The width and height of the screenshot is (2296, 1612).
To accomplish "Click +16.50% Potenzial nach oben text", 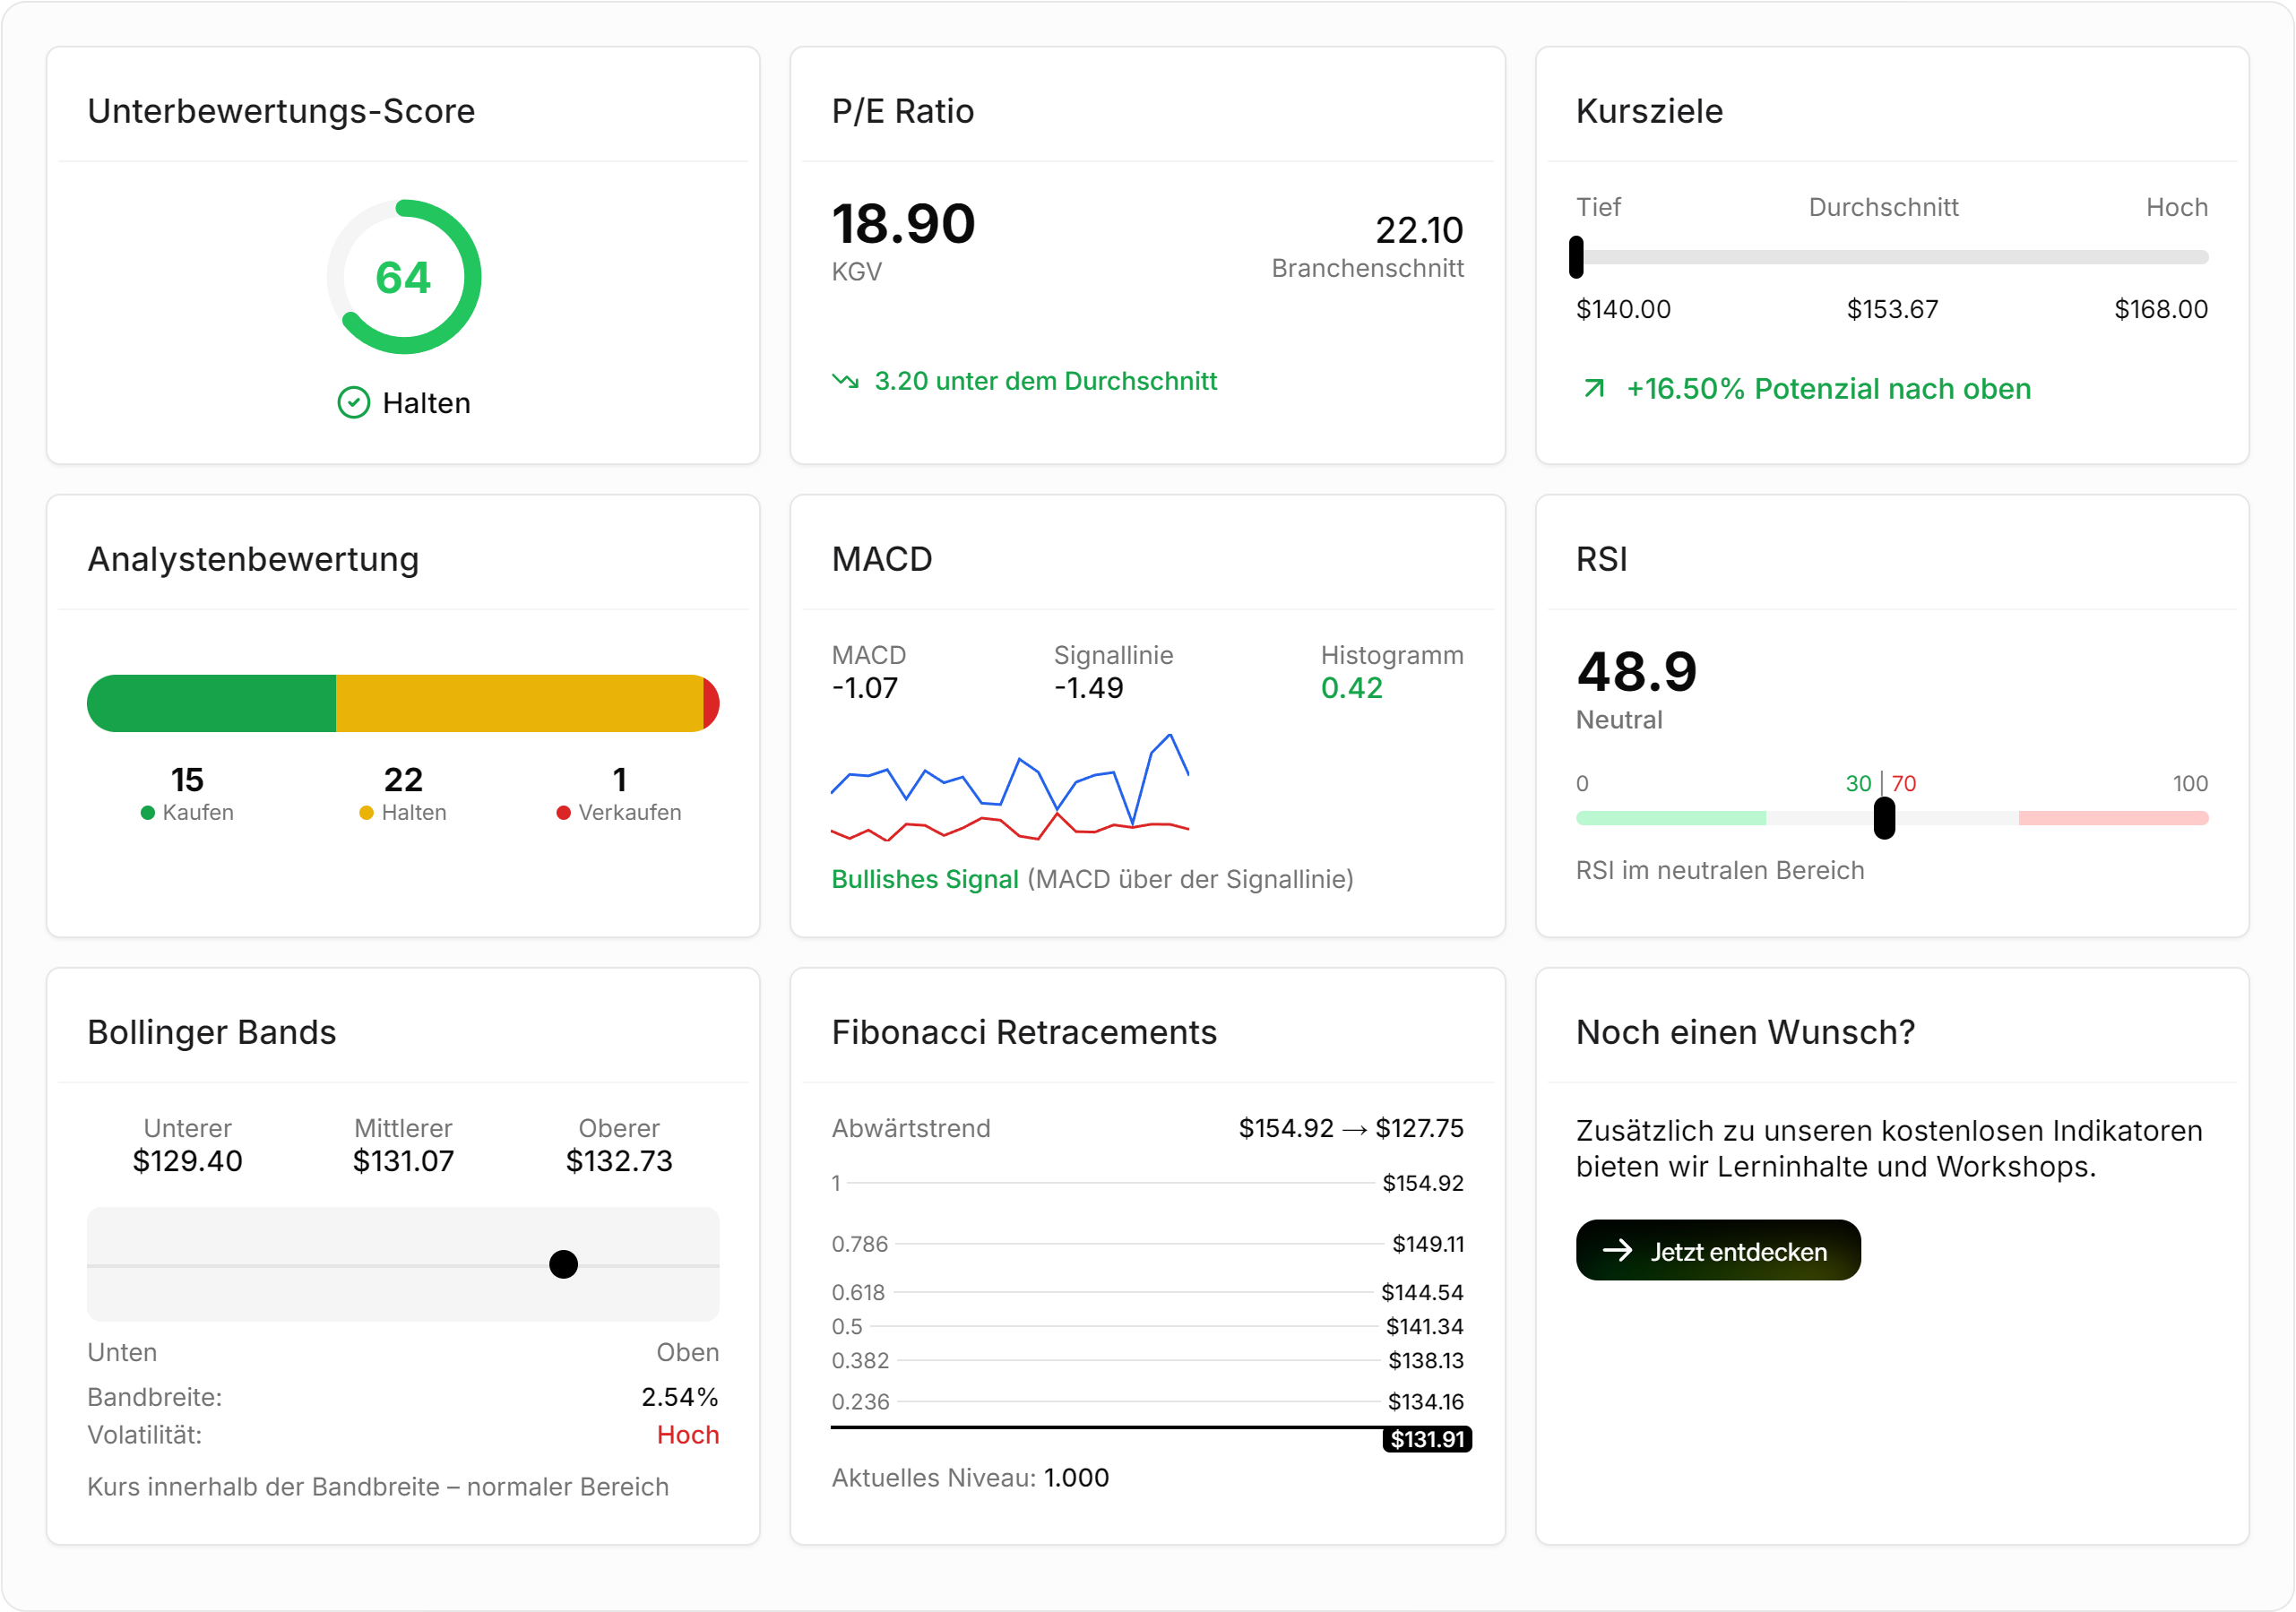I will tap(1828, 388).
